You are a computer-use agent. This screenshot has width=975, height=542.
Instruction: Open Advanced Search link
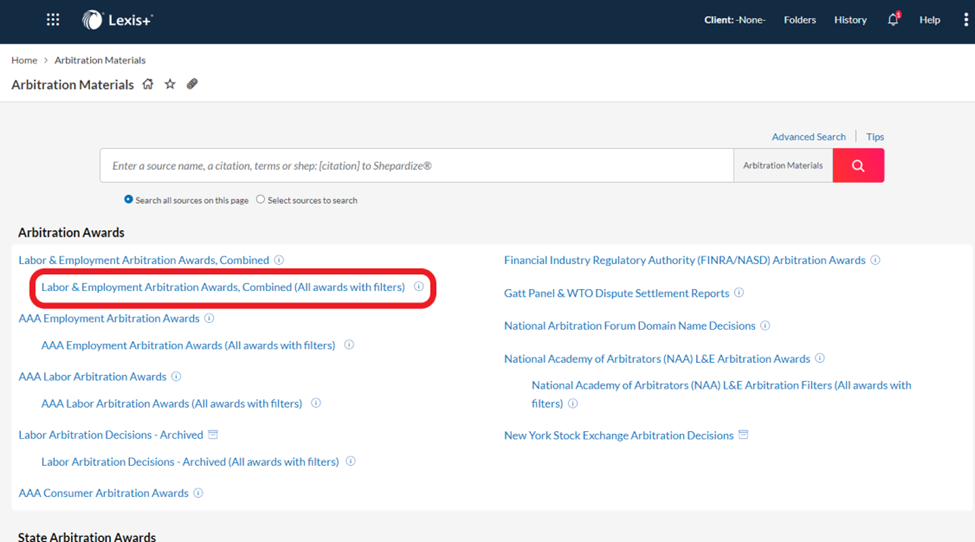coord(808,137)
